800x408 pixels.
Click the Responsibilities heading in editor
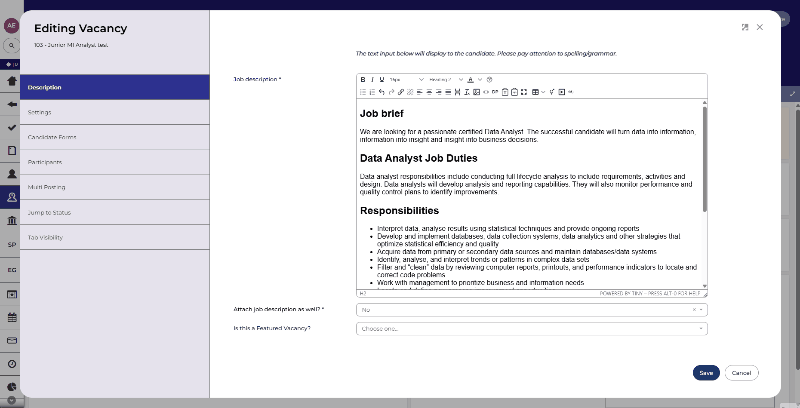click(x=399, y=211)
